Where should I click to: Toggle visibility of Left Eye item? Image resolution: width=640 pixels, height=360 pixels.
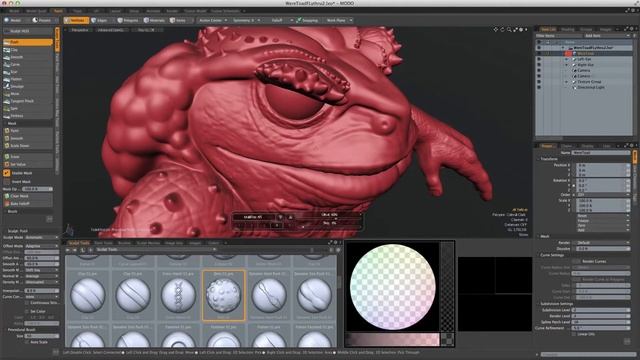click(539, 59)
